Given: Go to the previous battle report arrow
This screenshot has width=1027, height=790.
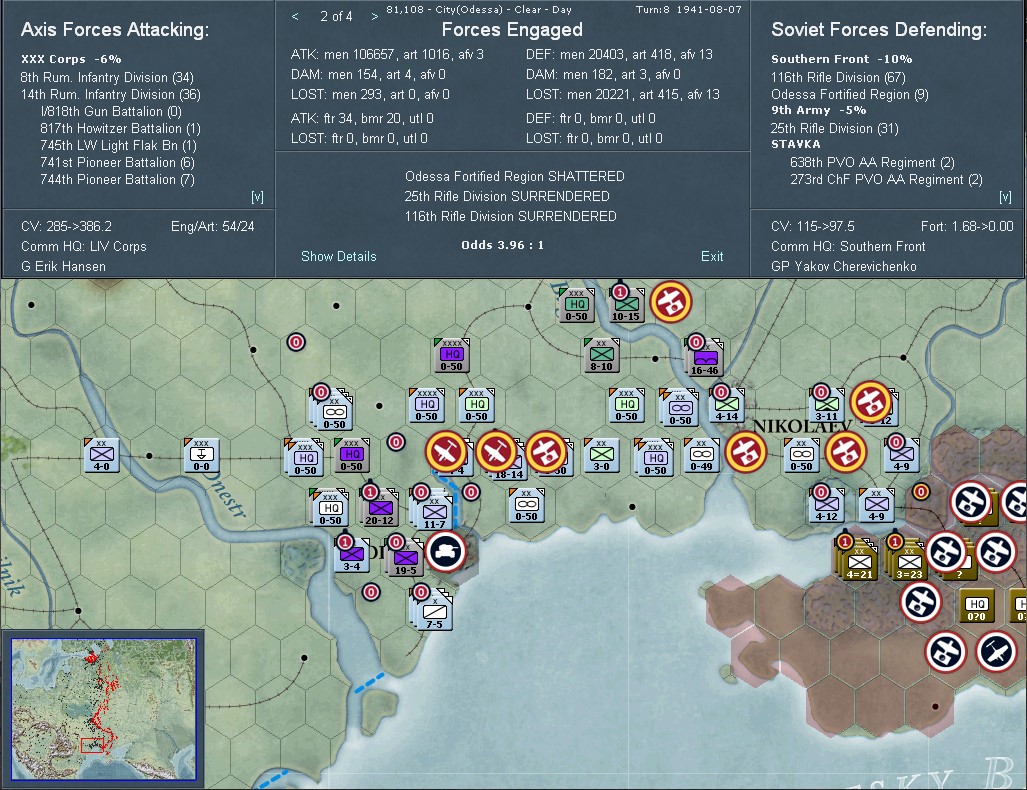Looking at the screenshot, I should point(295,16).
